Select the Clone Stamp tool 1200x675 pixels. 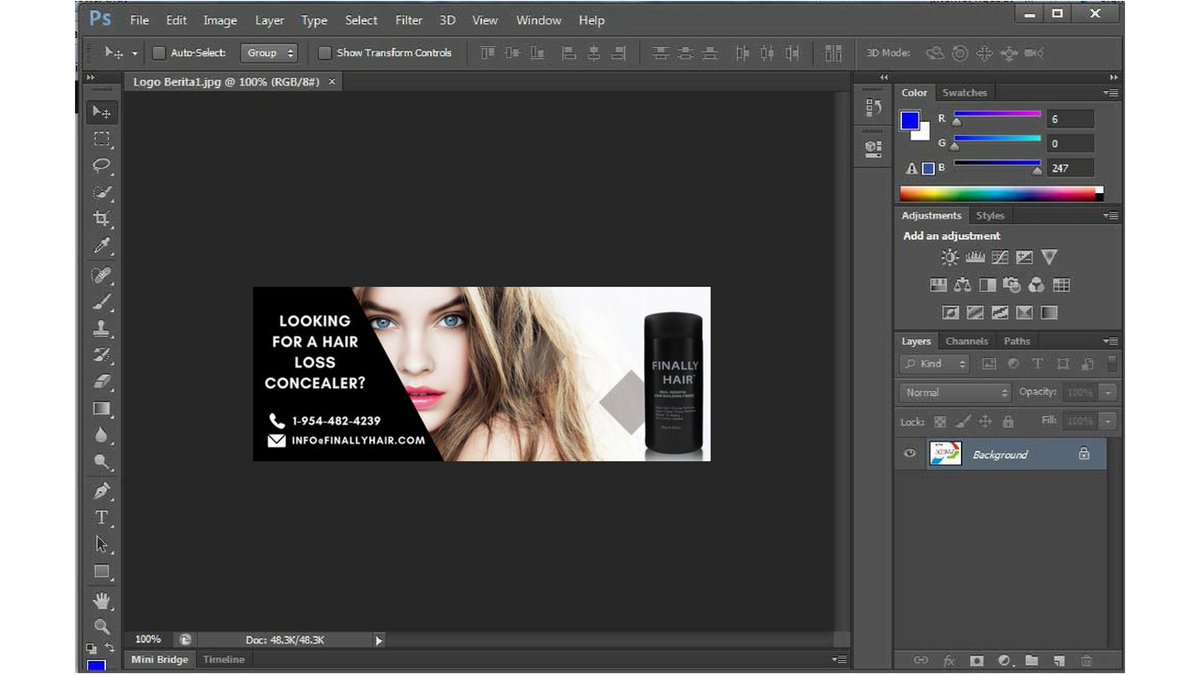click(102, 328)
